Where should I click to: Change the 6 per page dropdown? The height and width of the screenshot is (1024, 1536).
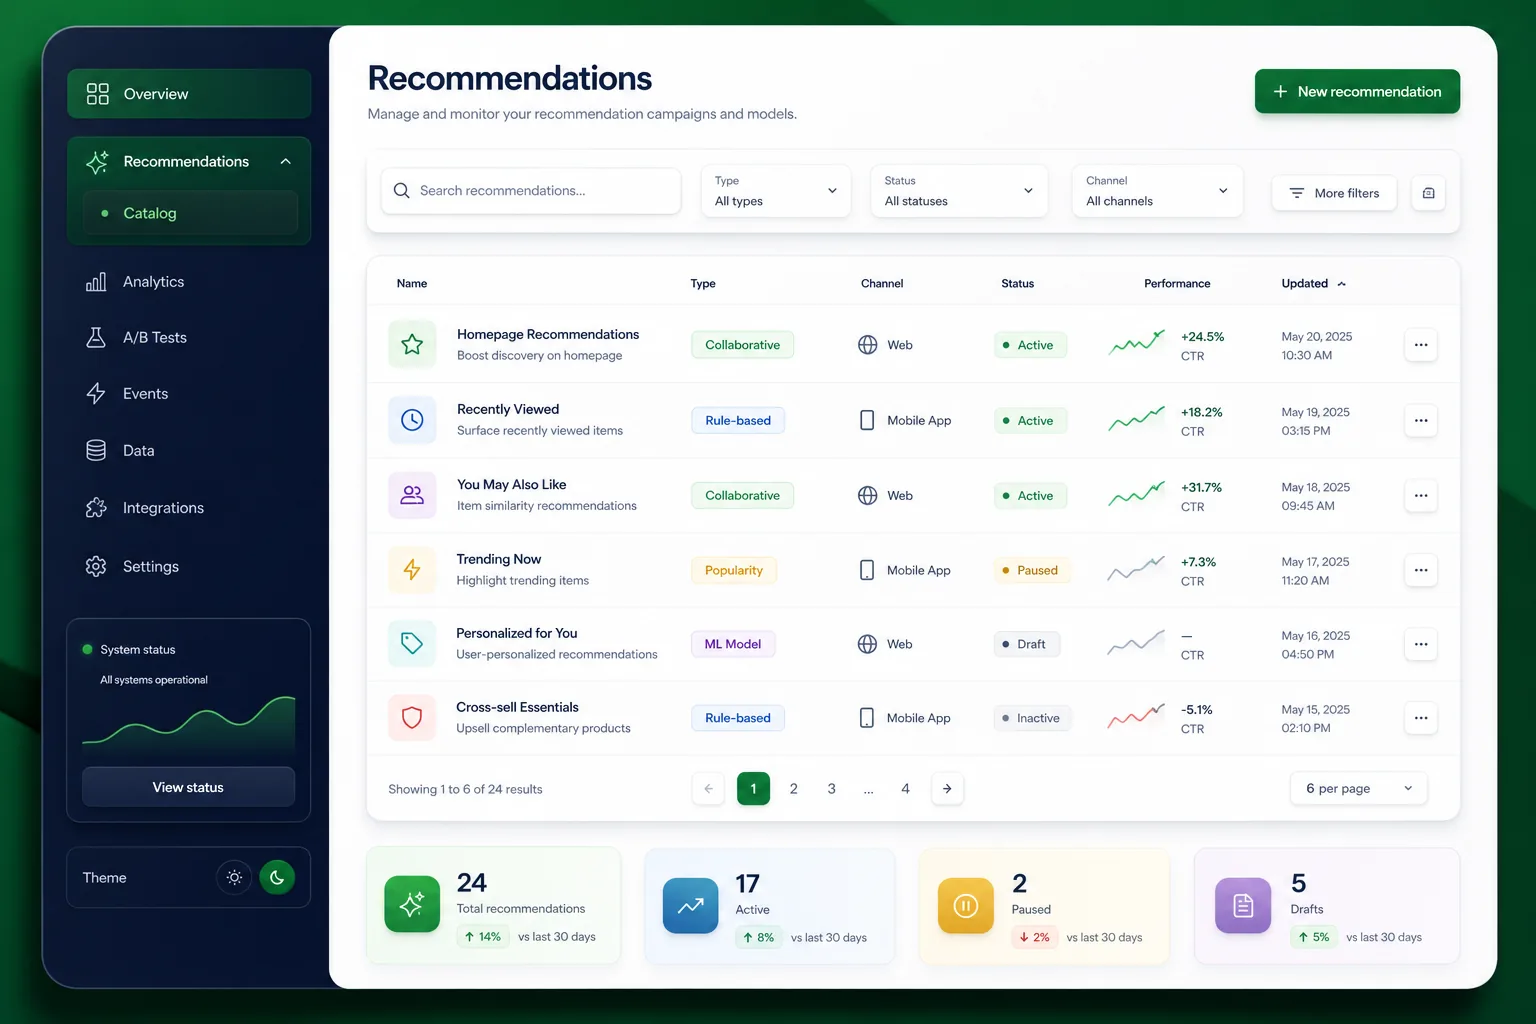click(1359, 789)
